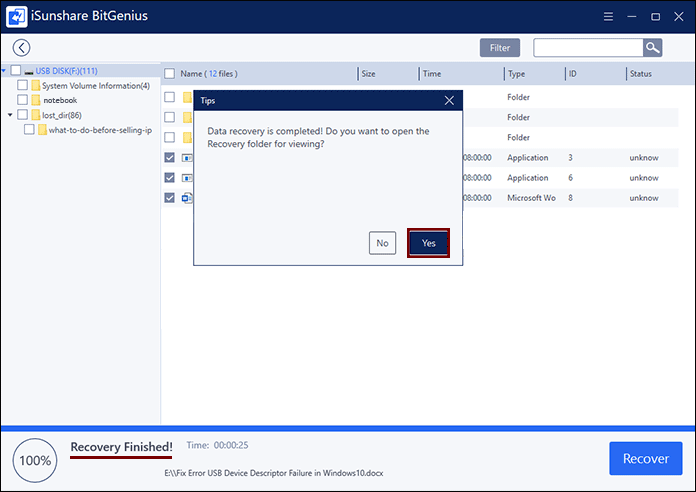Viewport: 696px width, 492px height.
Task: Click Yes to open Recovery folder
Action: (x=428, y=243)
